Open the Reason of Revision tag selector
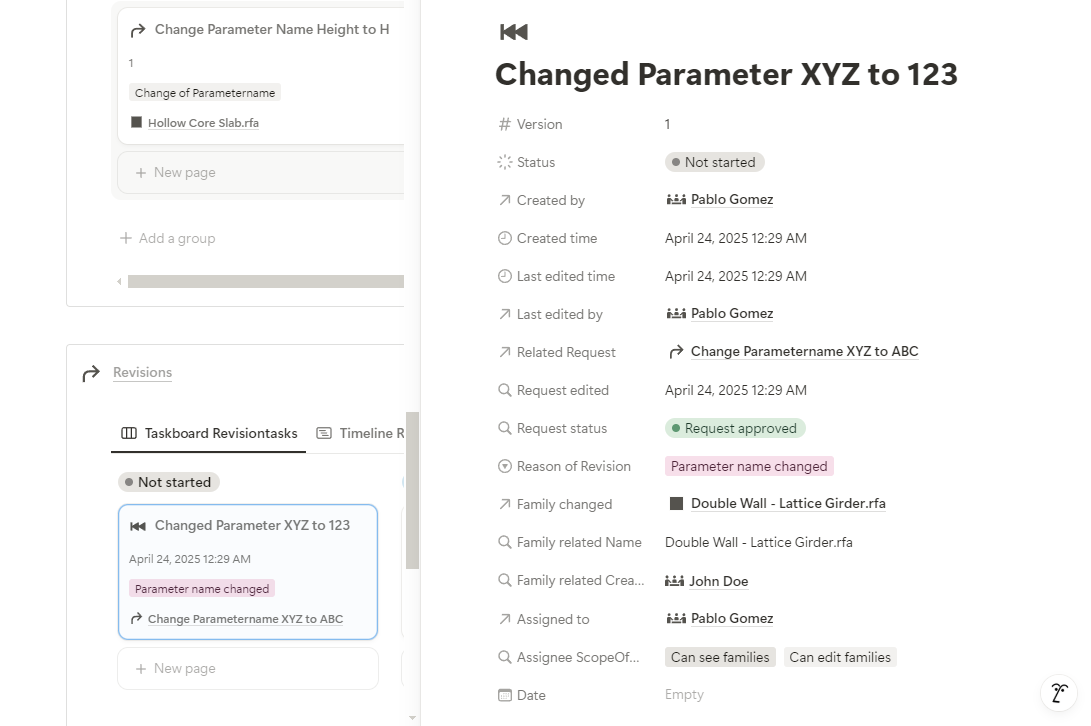Screen dimensions: 1091x726 [749, 466]
